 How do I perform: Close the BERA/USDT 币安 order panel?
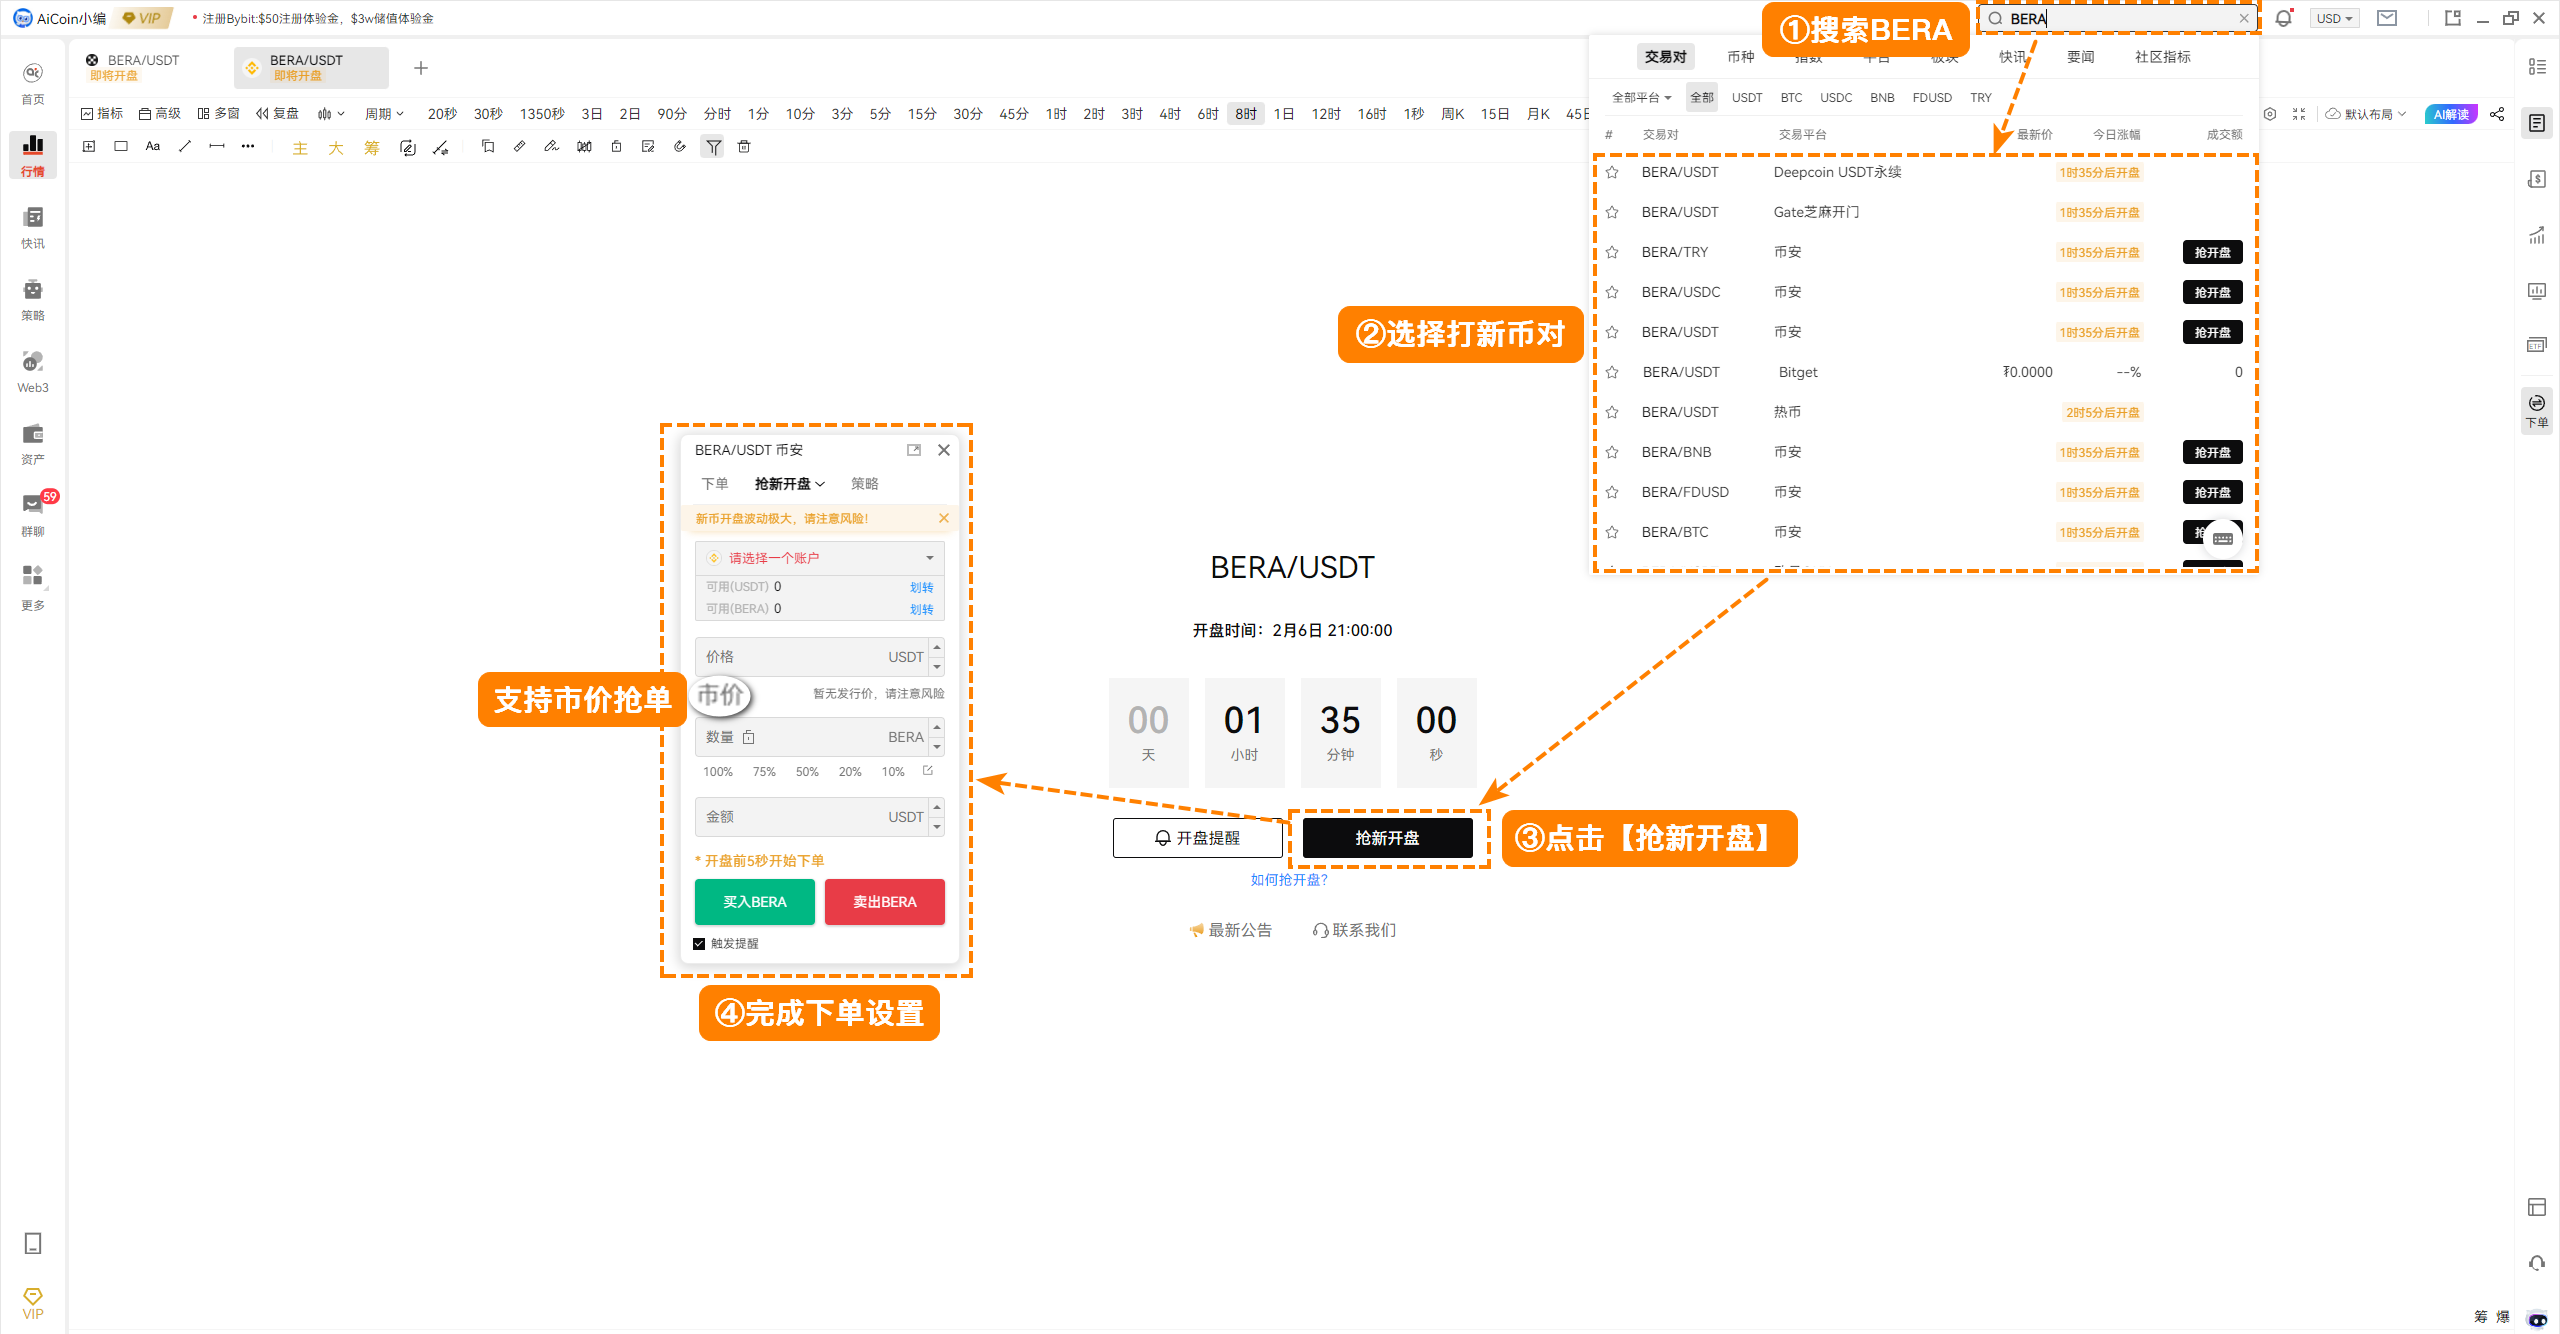point(944,450)
